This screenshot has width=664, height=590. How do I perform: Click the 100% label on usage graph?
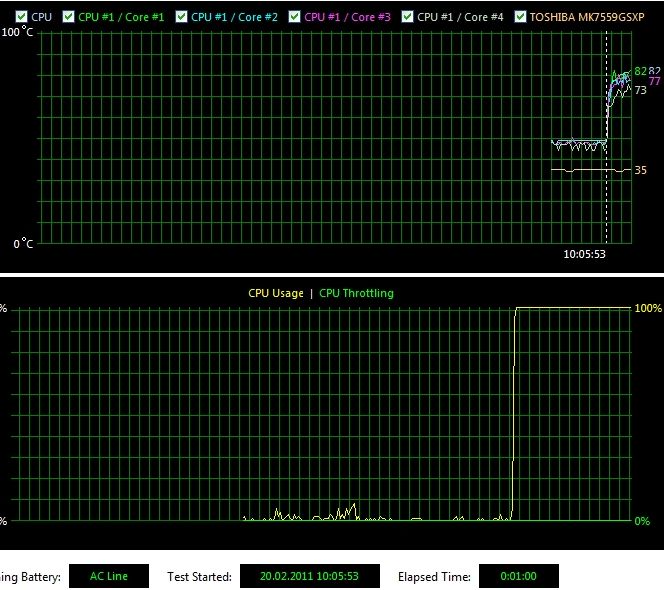tap(648, 309)
